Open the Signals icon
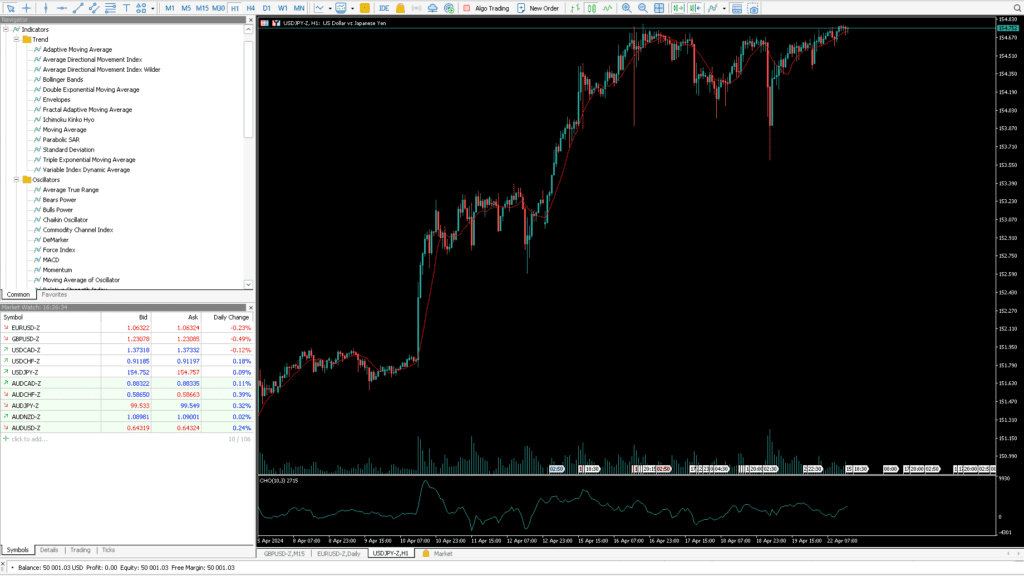 [417, 8]
